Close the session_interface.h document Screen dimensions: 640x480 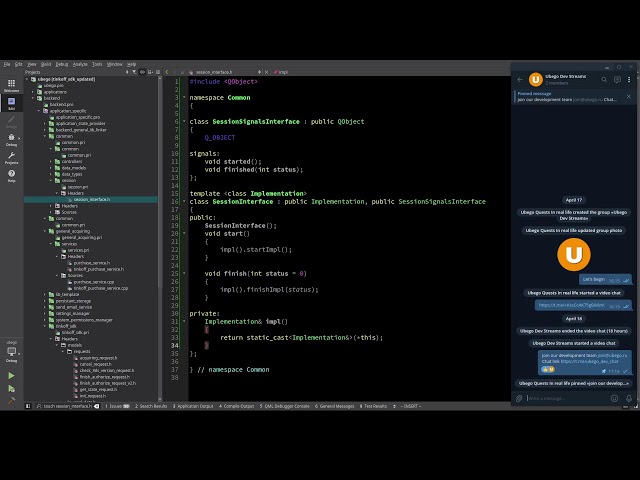[267, 72]
